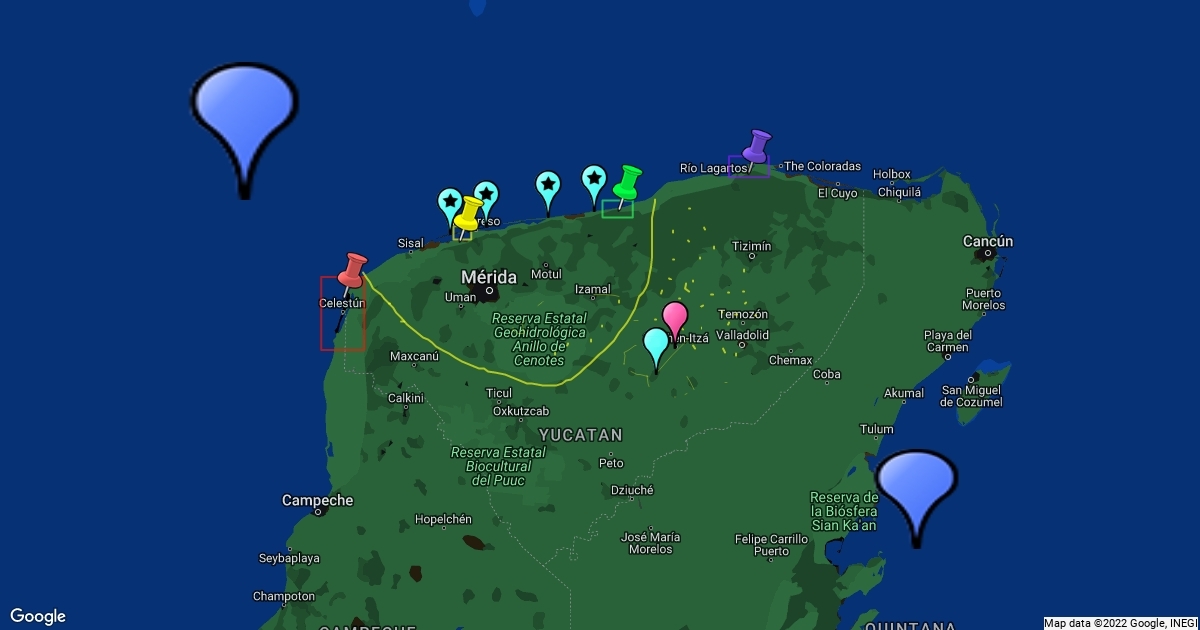This screenshot has width=1200, height=630.
Task: Select the pink marker at Chichén-Itzá
Action: tap(675, 320)
